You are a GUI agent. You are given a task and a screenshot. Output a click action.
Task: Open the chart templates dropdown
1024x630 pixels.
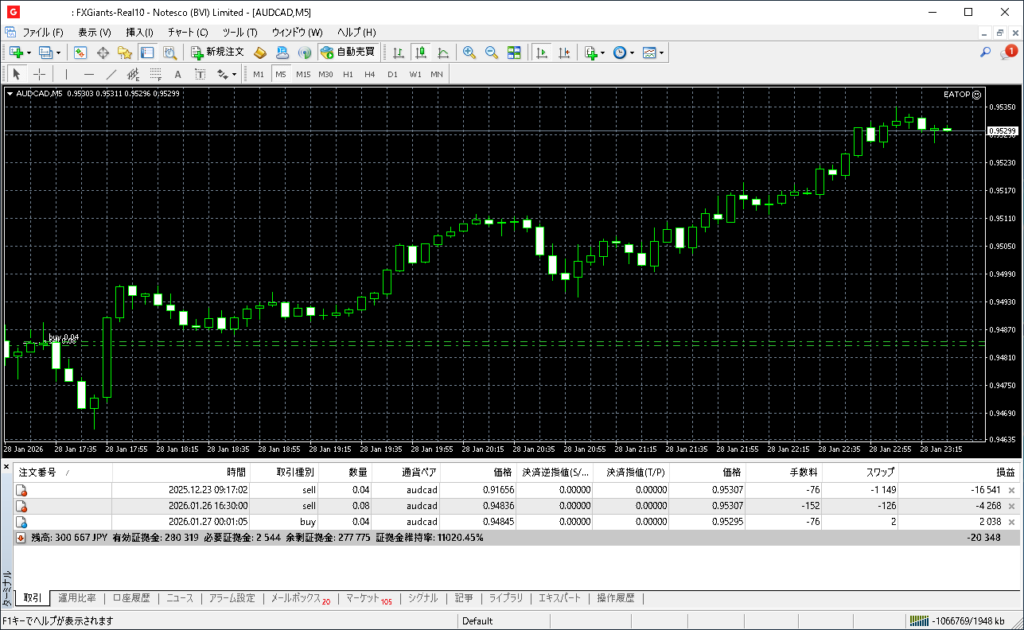coord(661,52)
